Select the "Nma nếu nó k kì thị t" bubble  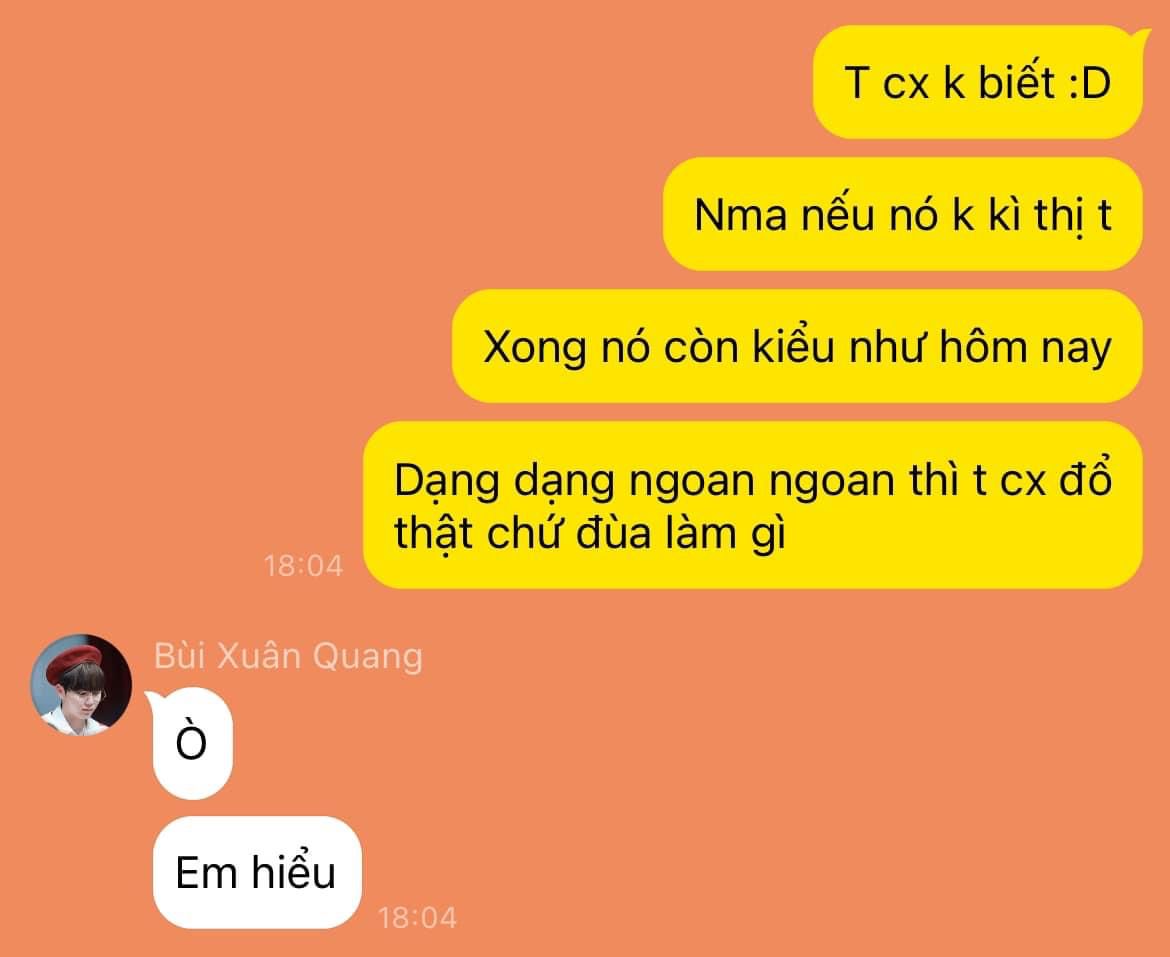(x=903, y=214)
